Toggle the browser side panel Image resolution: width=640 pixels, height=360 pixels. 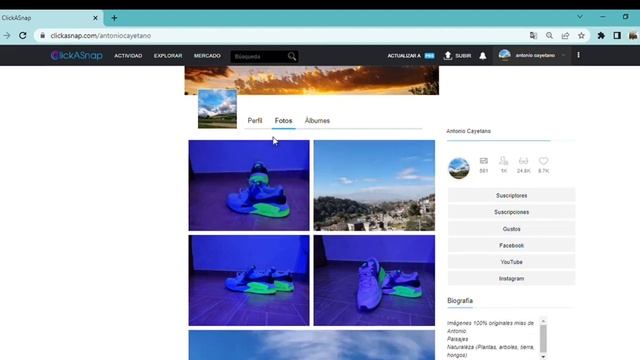(617, 36)
